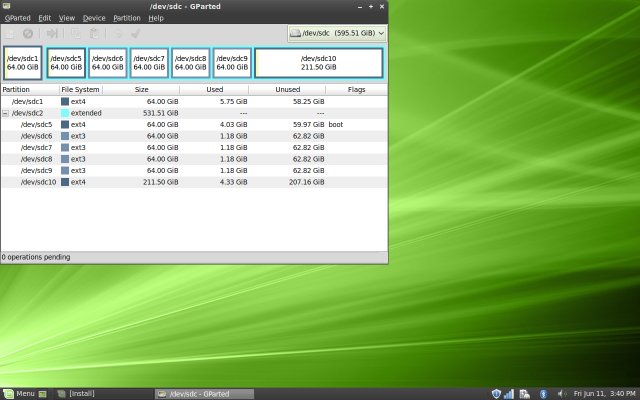Open the Mint Menu button
640x400 pixels.
(x=19, y=393)
